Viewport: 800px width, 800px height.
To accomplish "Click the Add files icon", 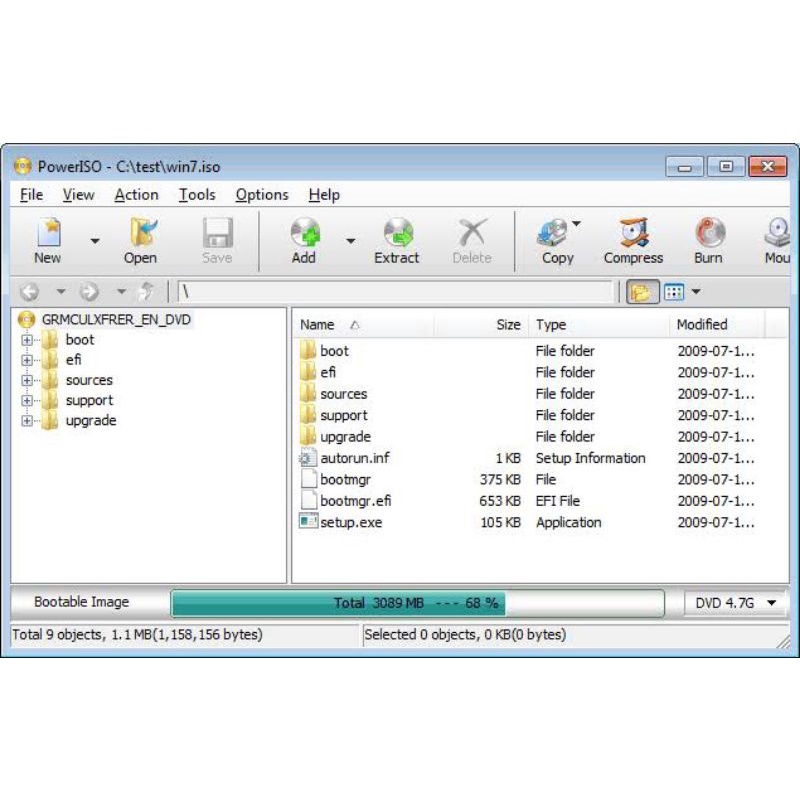I will 305,233.
